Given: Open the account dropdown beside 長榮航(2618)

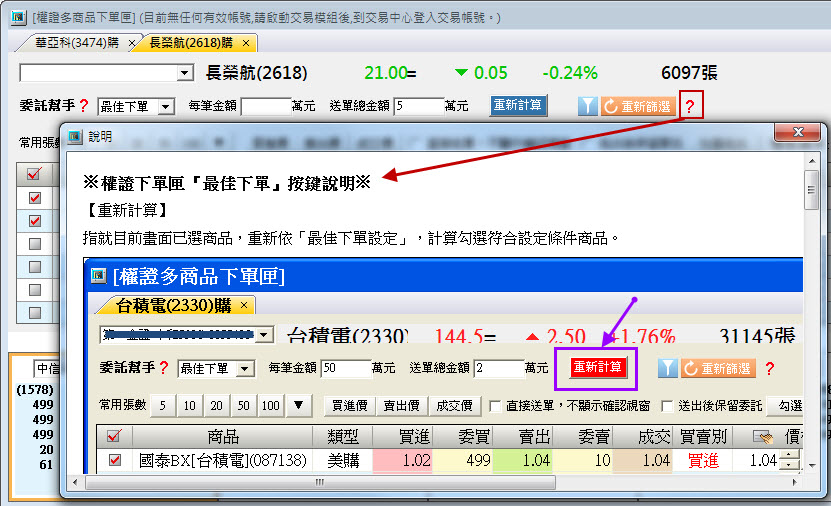Looking at the screenshot, I should [185, 73].
